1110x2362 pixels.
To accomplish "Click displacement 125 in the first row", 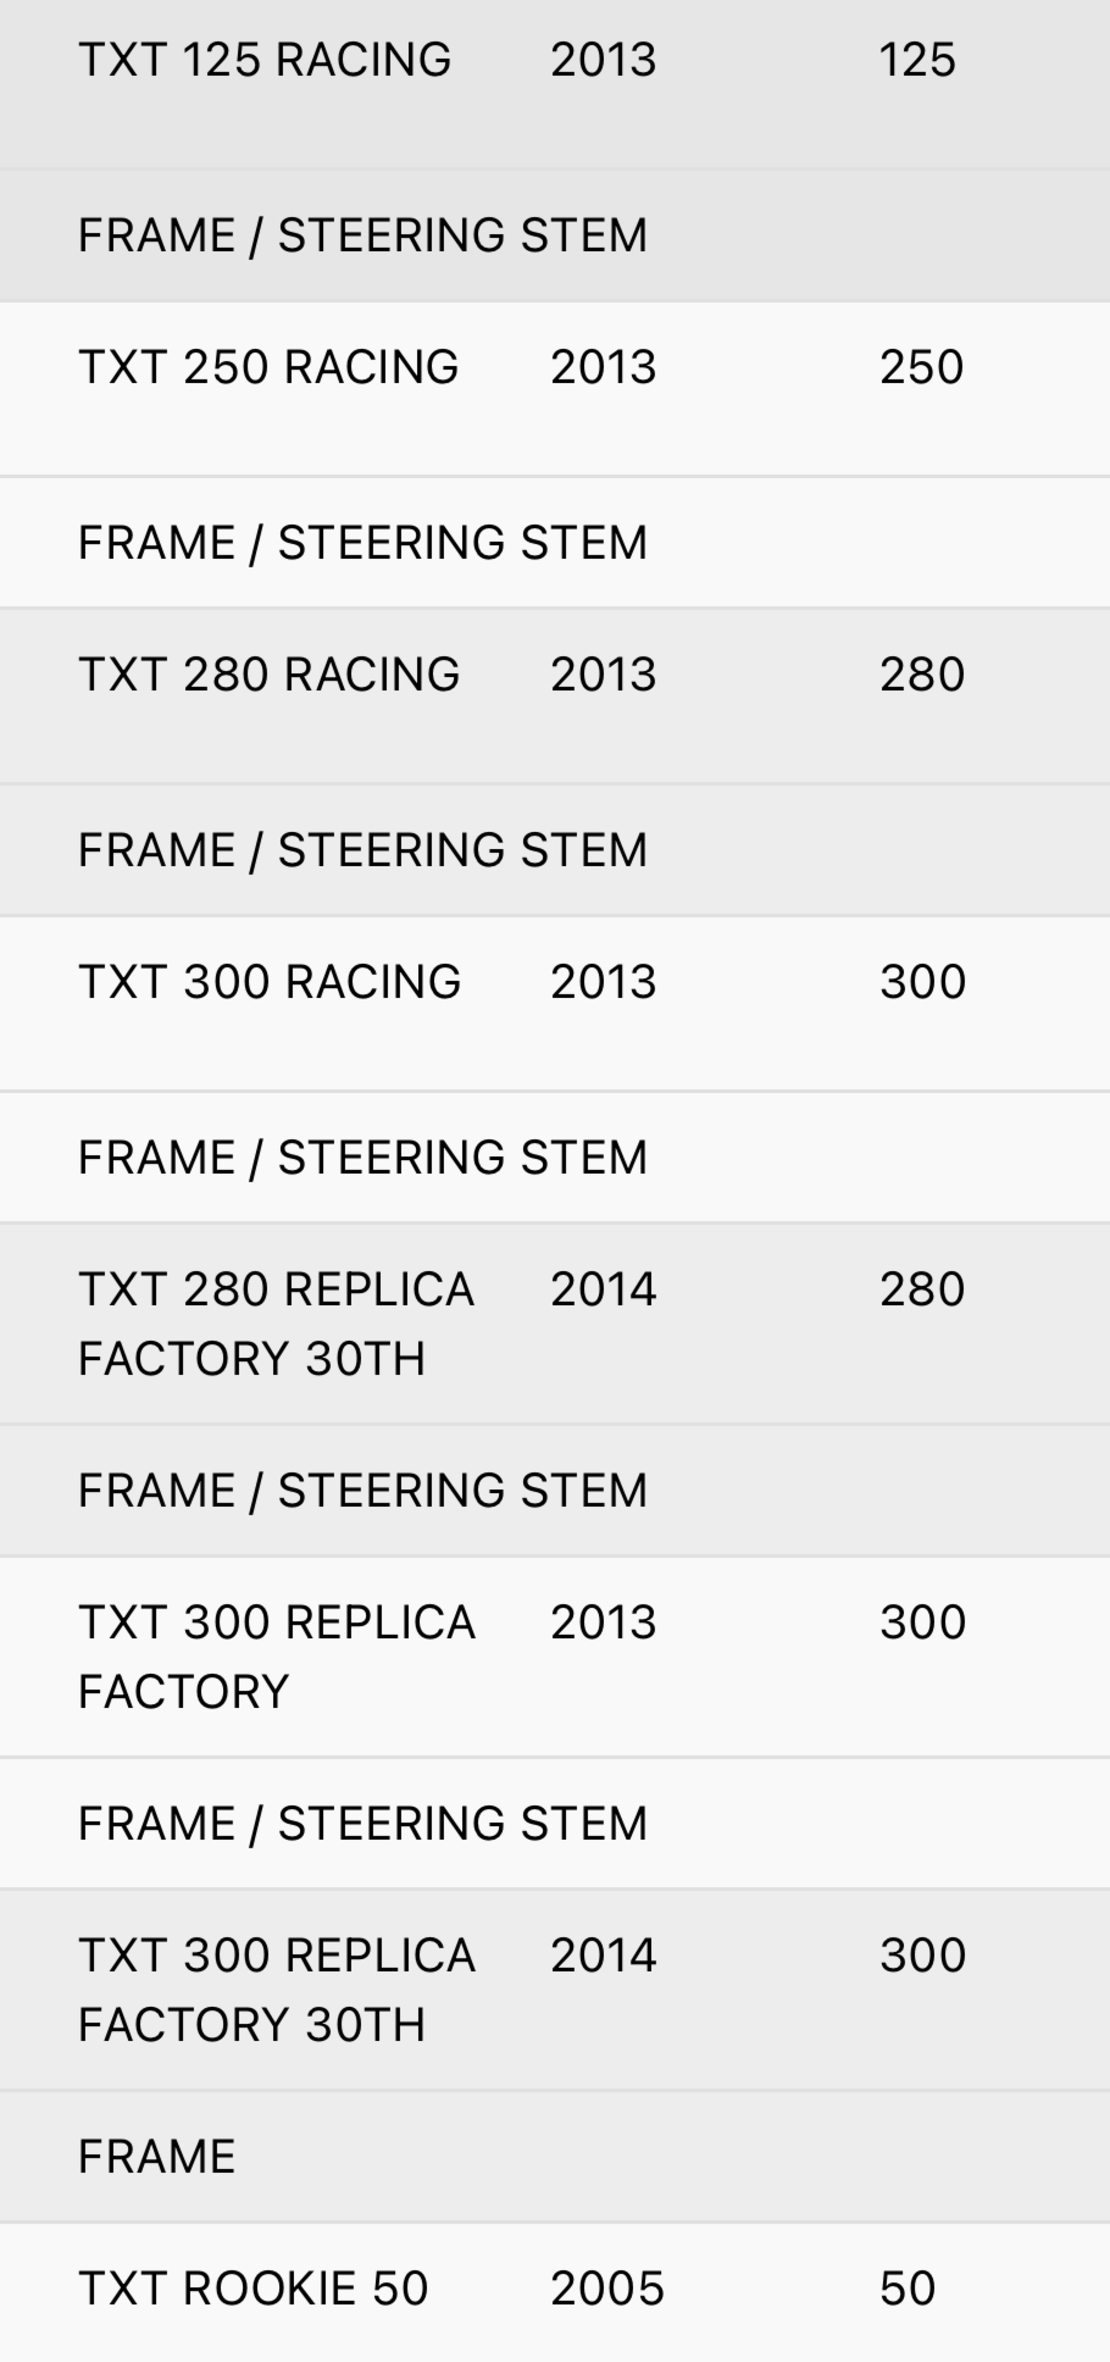I will click(918, 60).
